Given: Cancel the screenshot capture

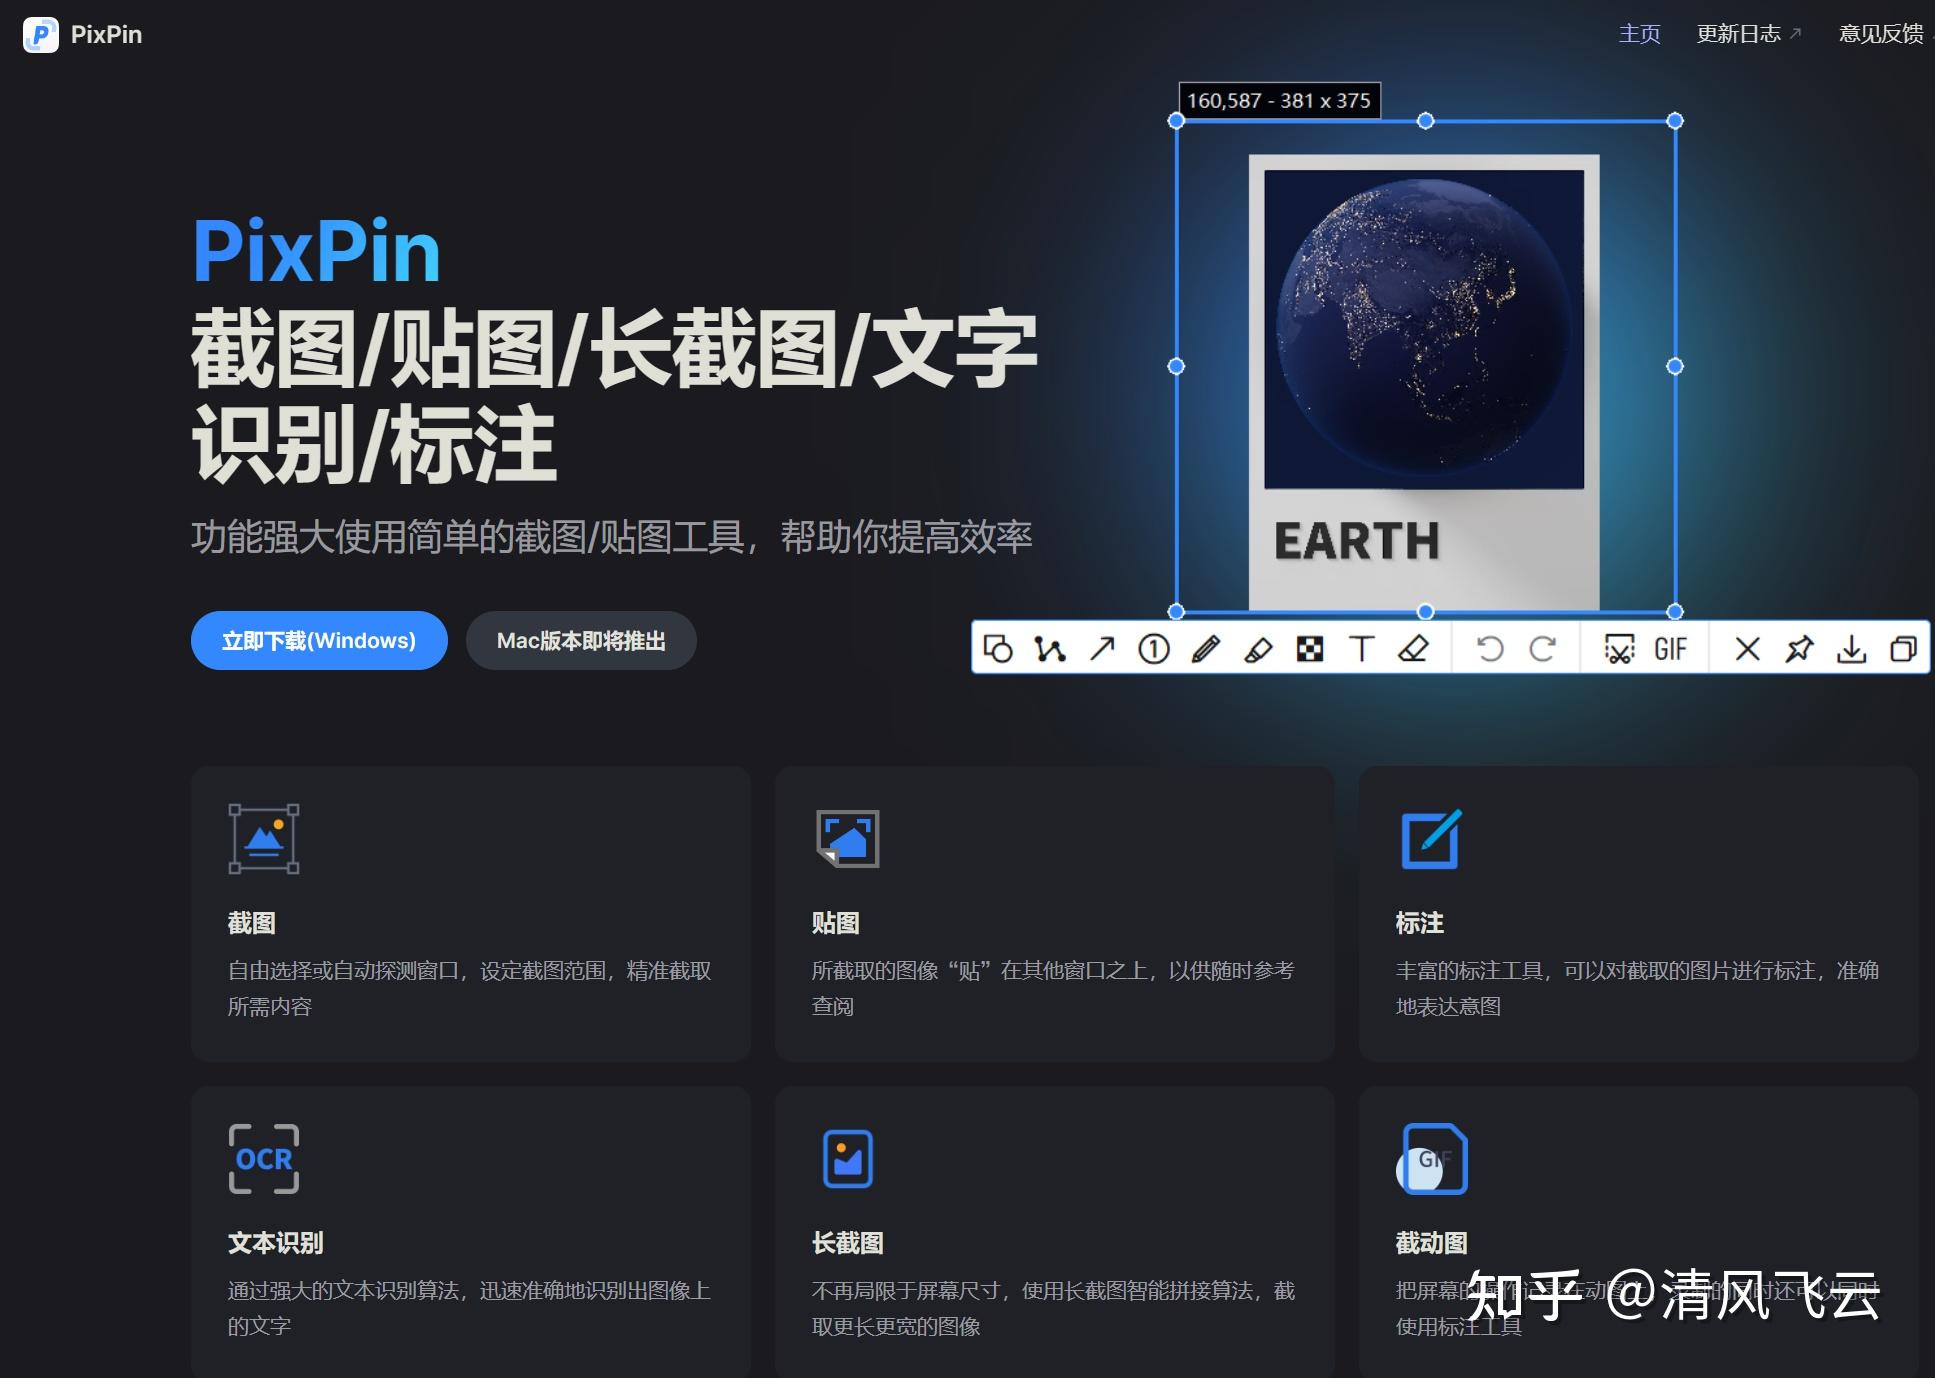Looking at the screenshot, I should 1747,648.
